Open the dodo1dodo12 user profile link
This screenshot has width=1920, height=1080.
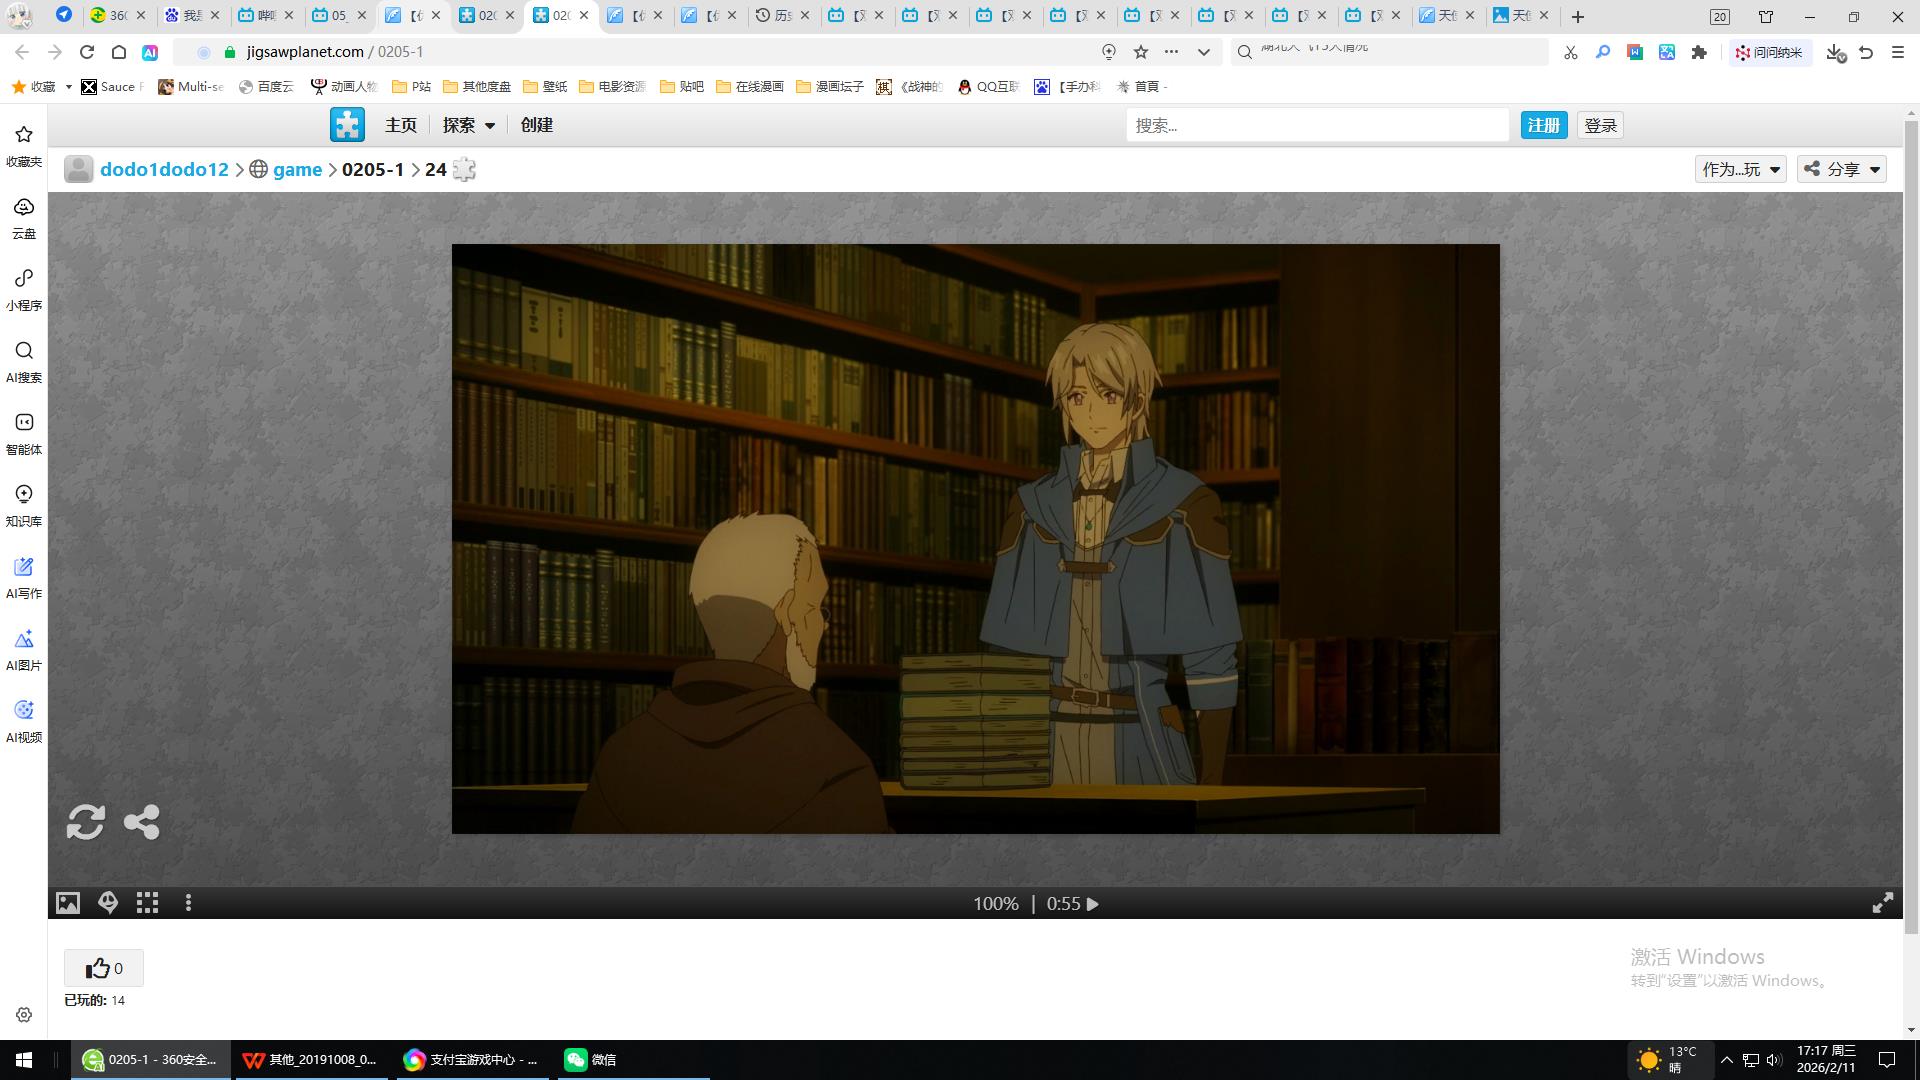(x=164, y=169)
